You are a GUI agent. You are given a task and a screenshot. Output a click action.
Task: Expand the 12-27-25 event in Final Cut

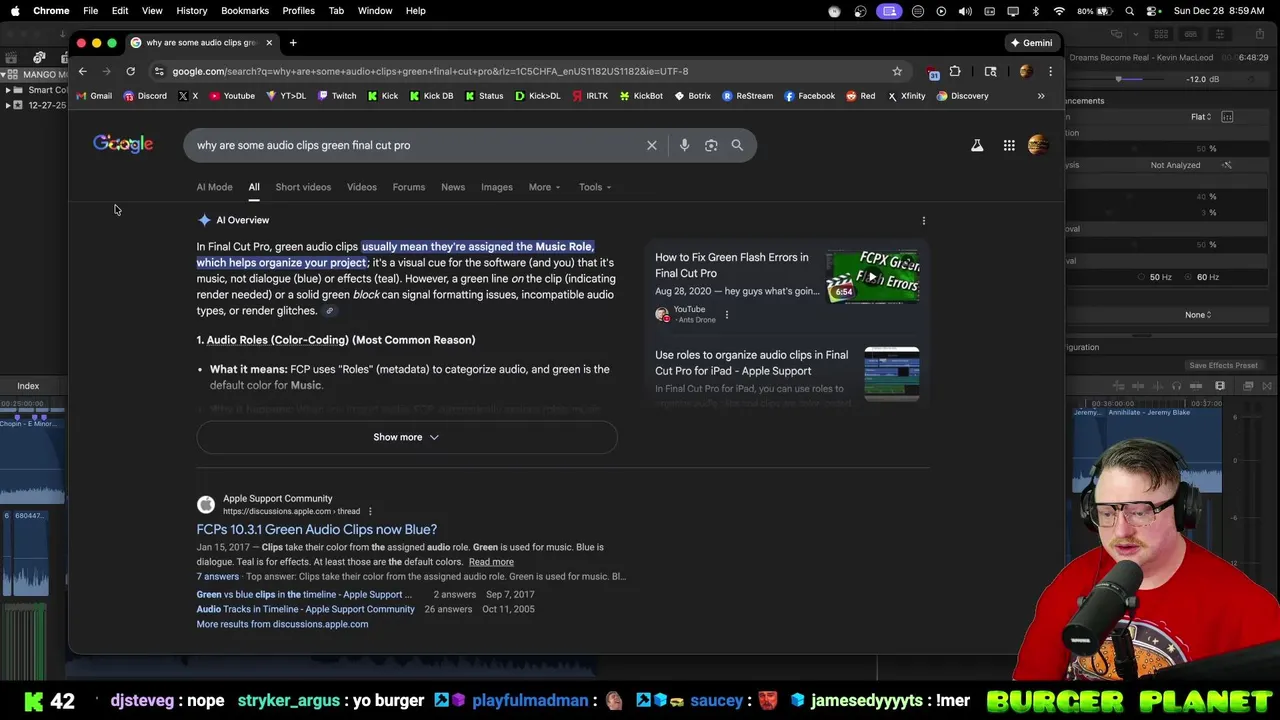click(8, 105)
